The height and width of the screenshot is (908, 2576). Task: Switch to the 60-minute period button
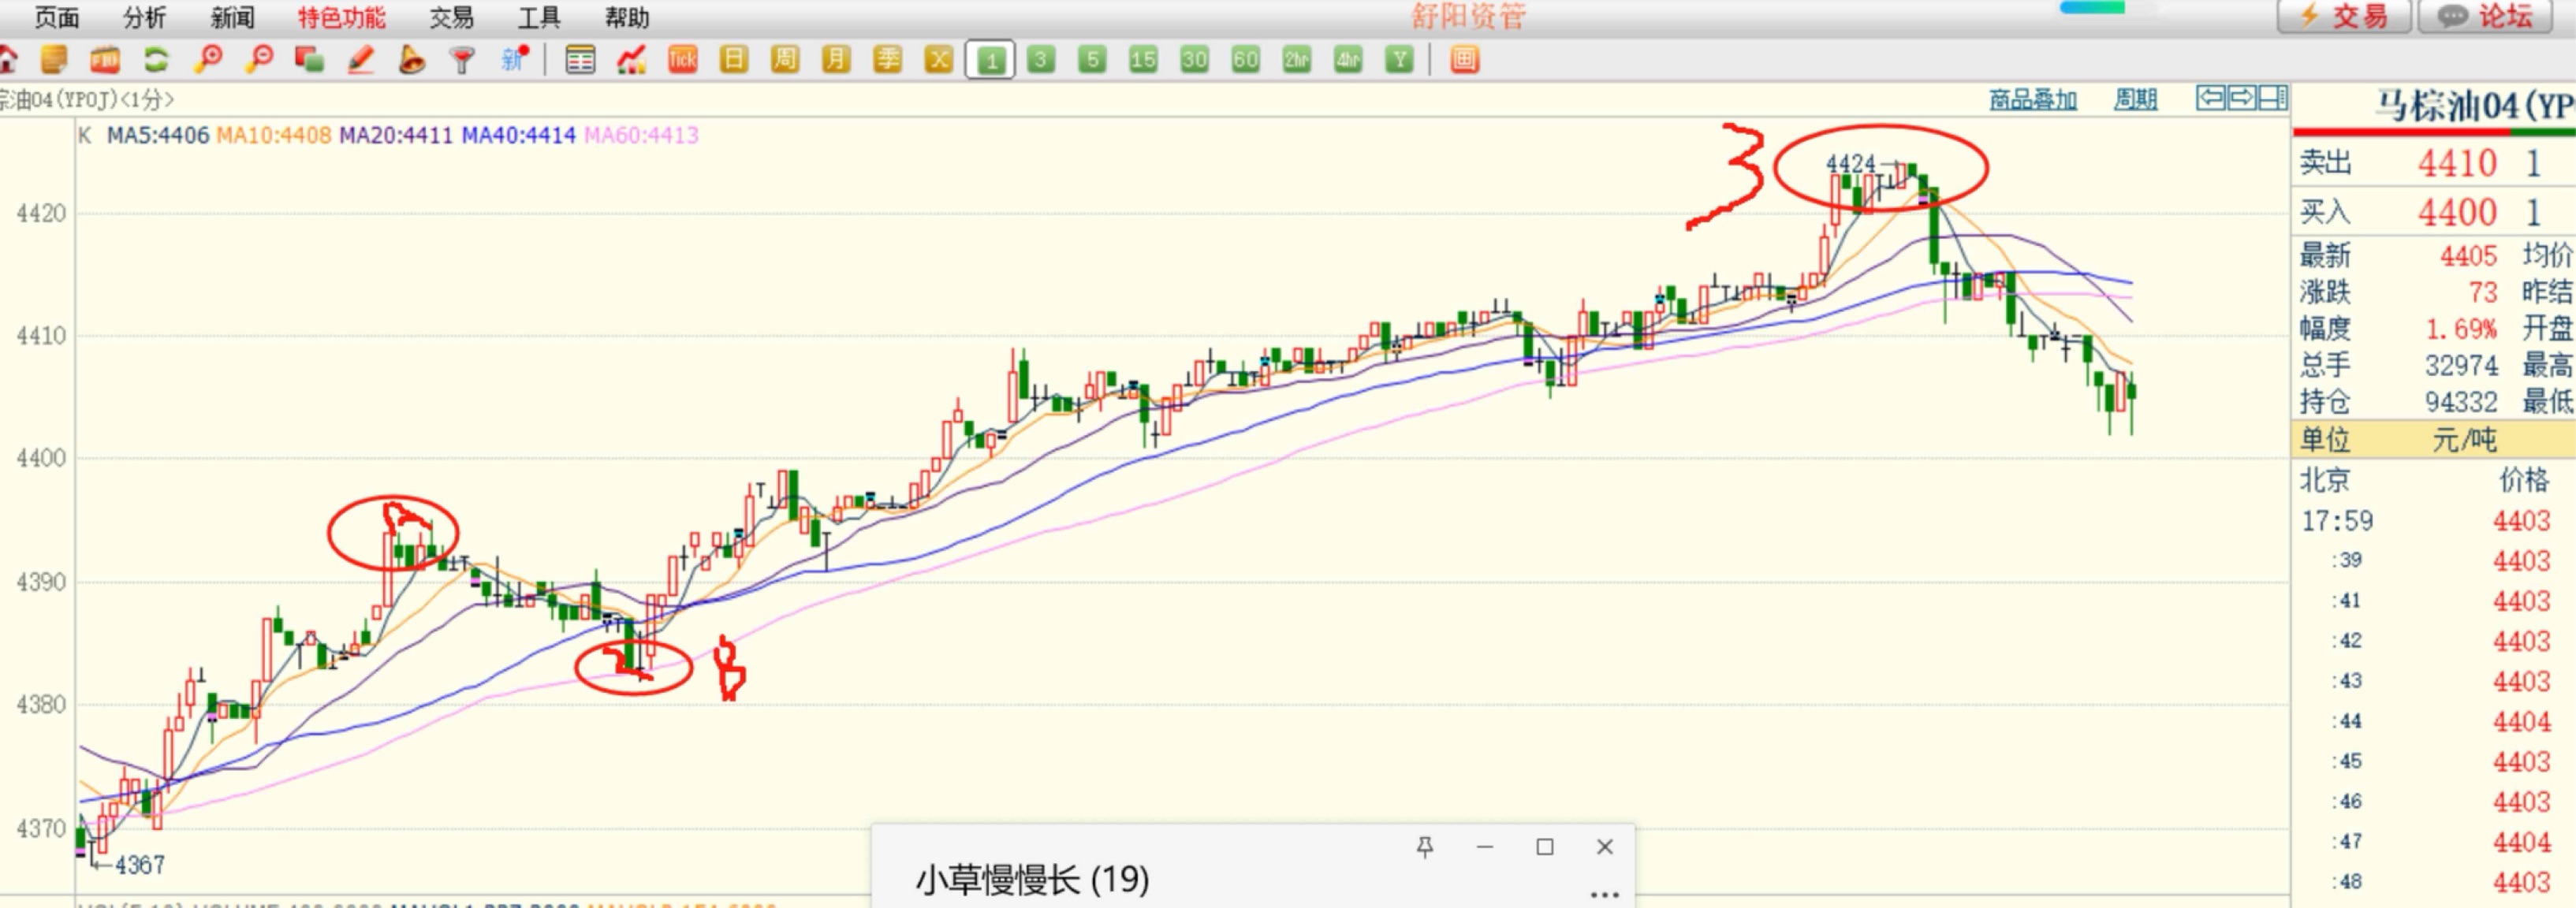pos(1245,60)
